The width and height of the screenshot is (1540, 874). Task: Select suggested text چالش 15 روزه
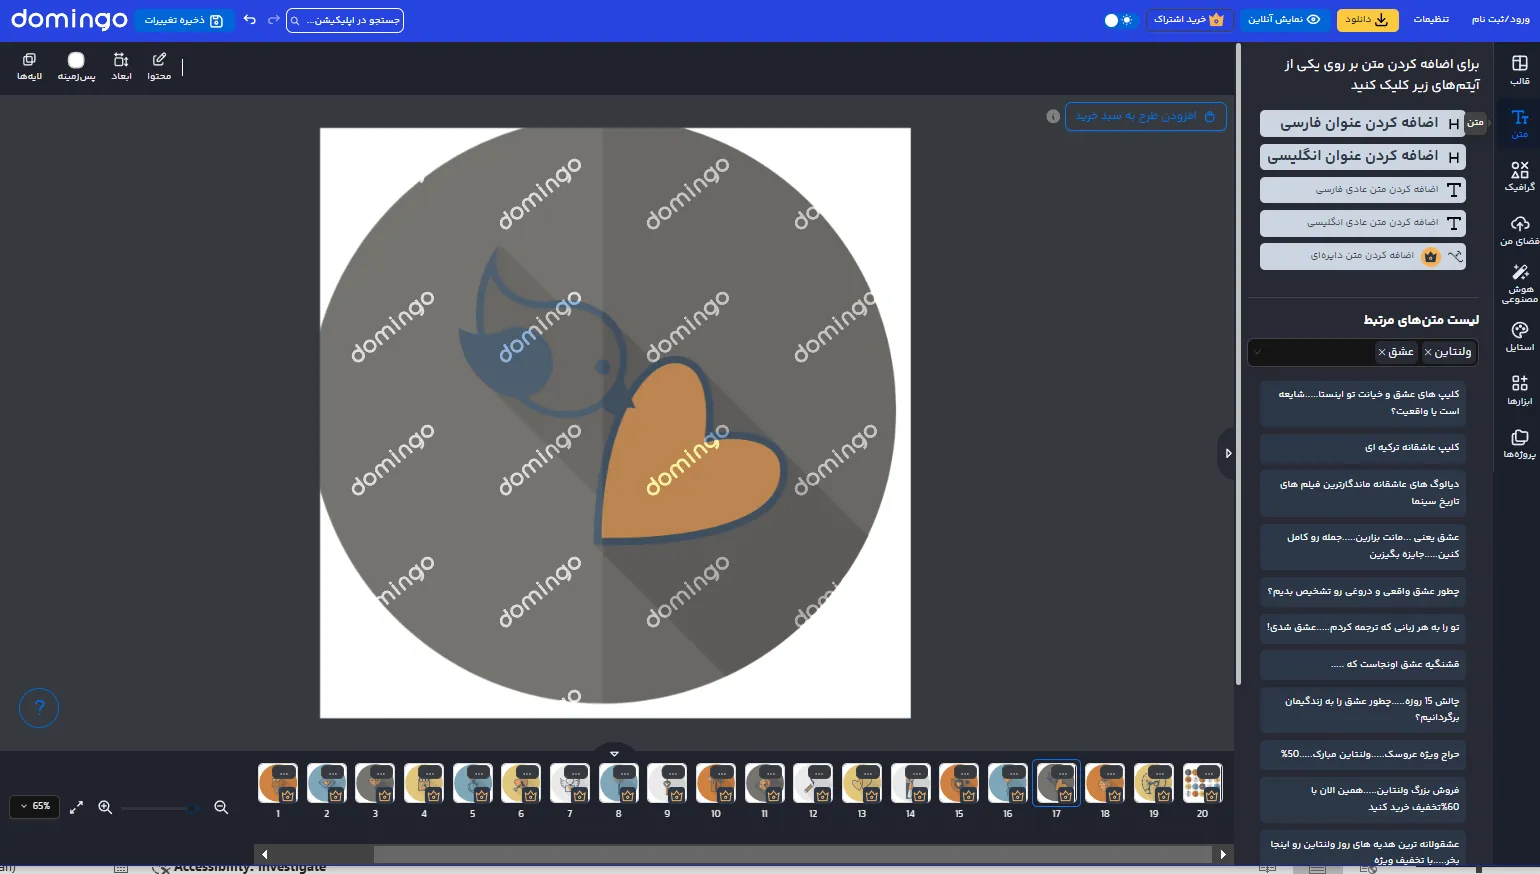pyautogui.click(x=1362, y=709)
